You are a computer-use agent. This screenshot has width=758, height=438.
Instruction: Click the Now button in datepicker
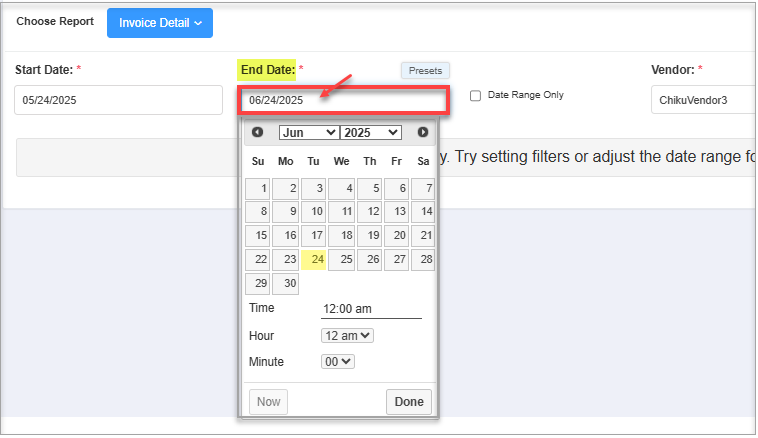coord(269,402)
